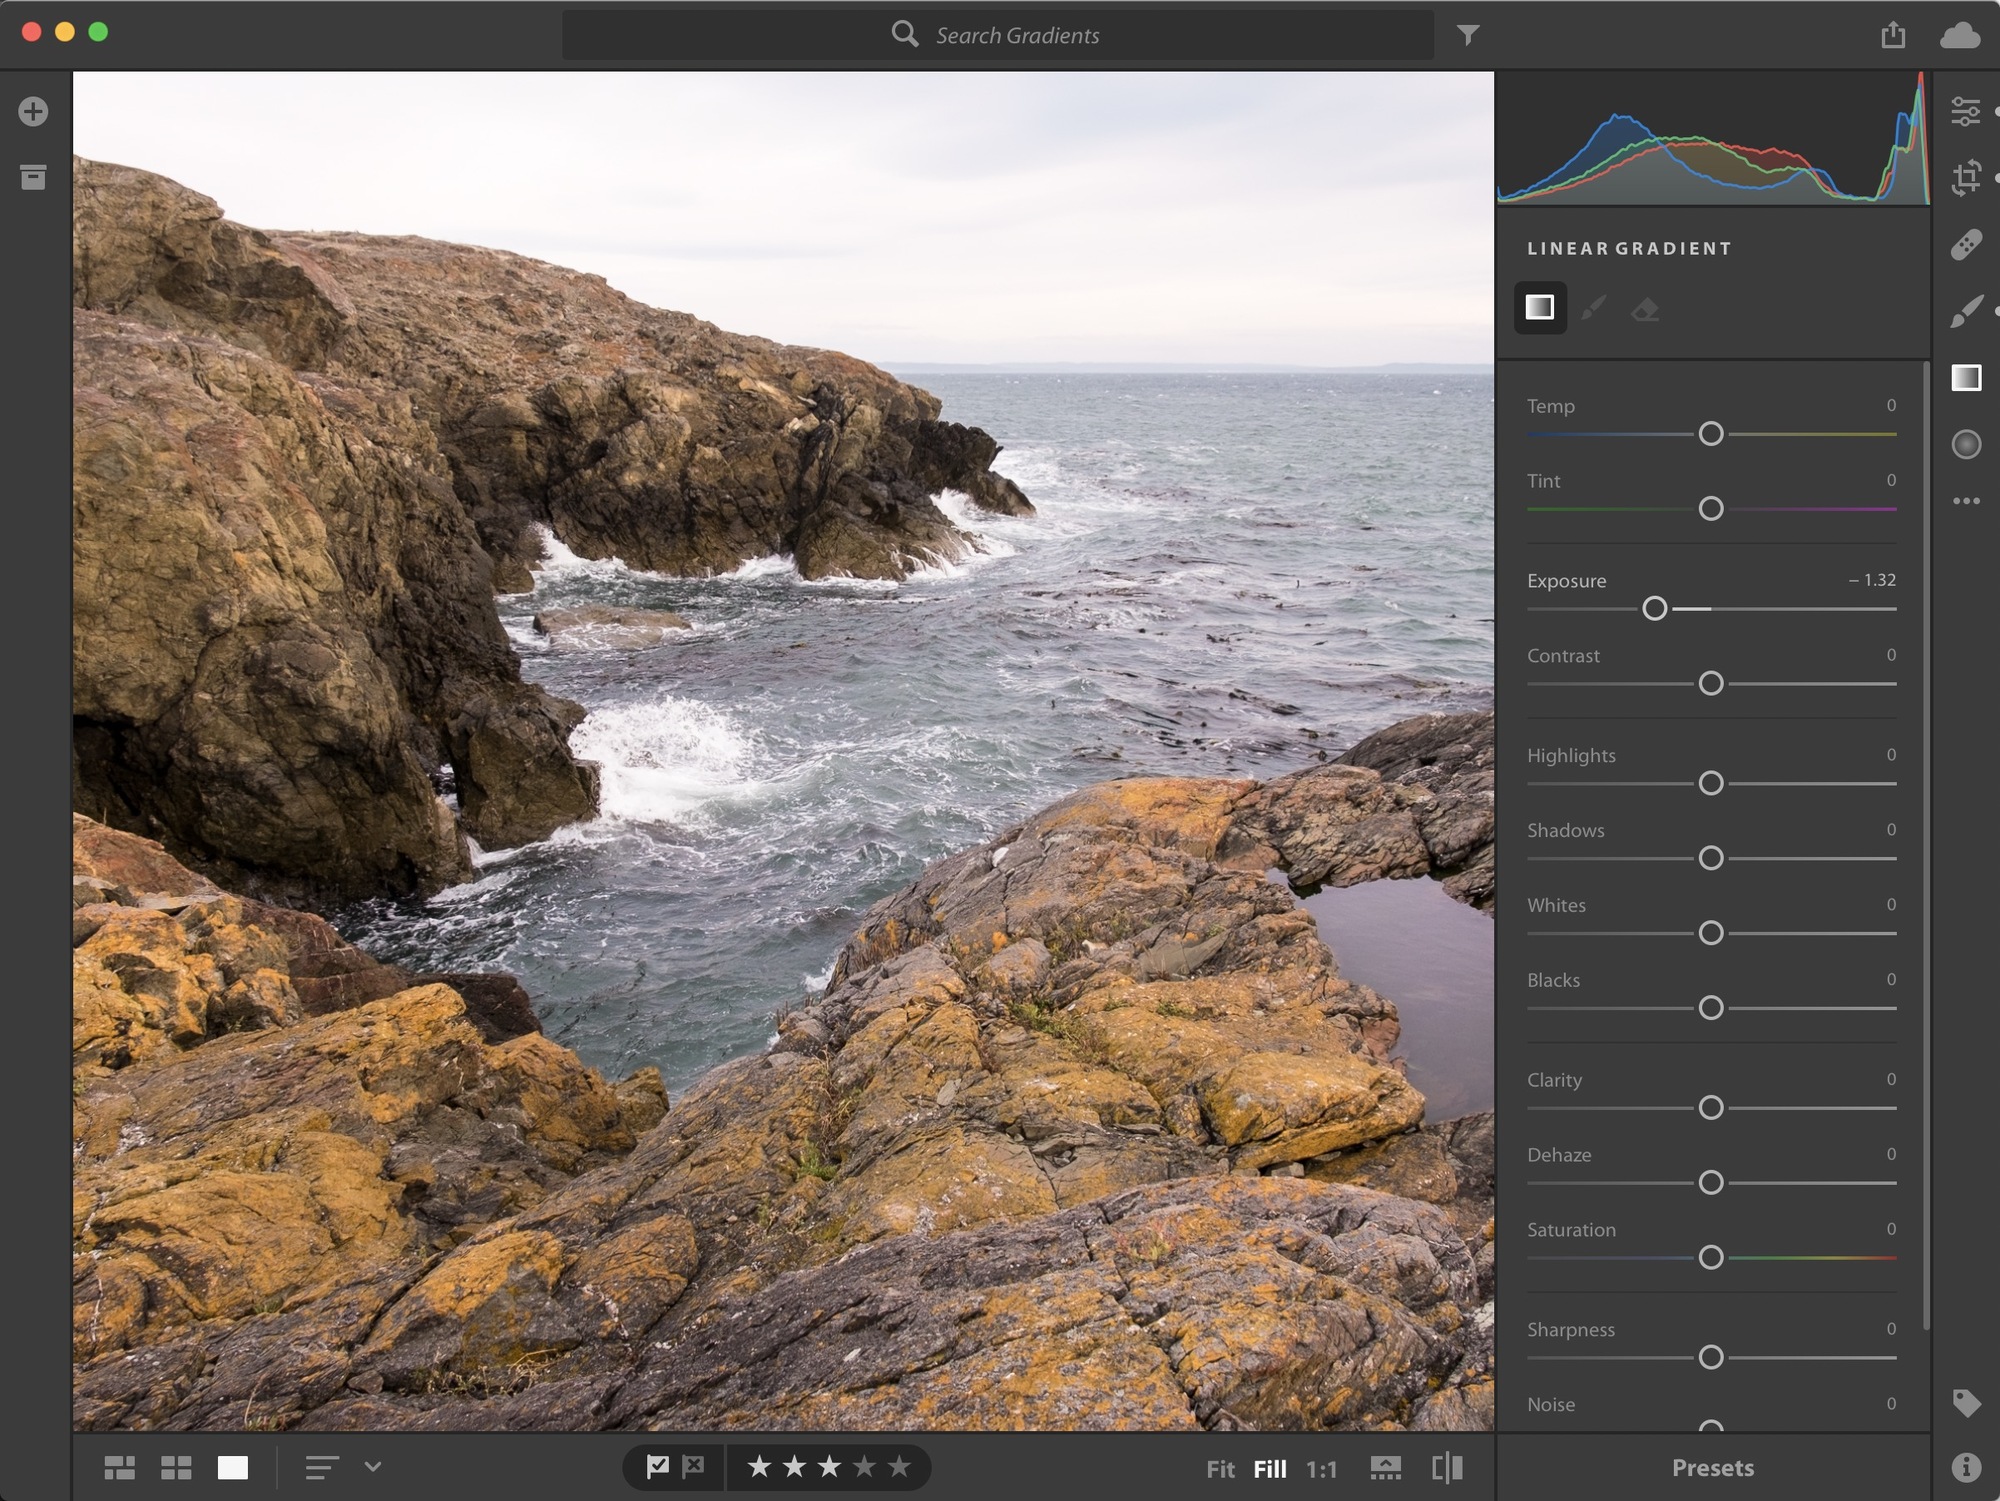2000x1501 pixels.
Task: Flag photo as picked
Action: [x=657, y=1466]
